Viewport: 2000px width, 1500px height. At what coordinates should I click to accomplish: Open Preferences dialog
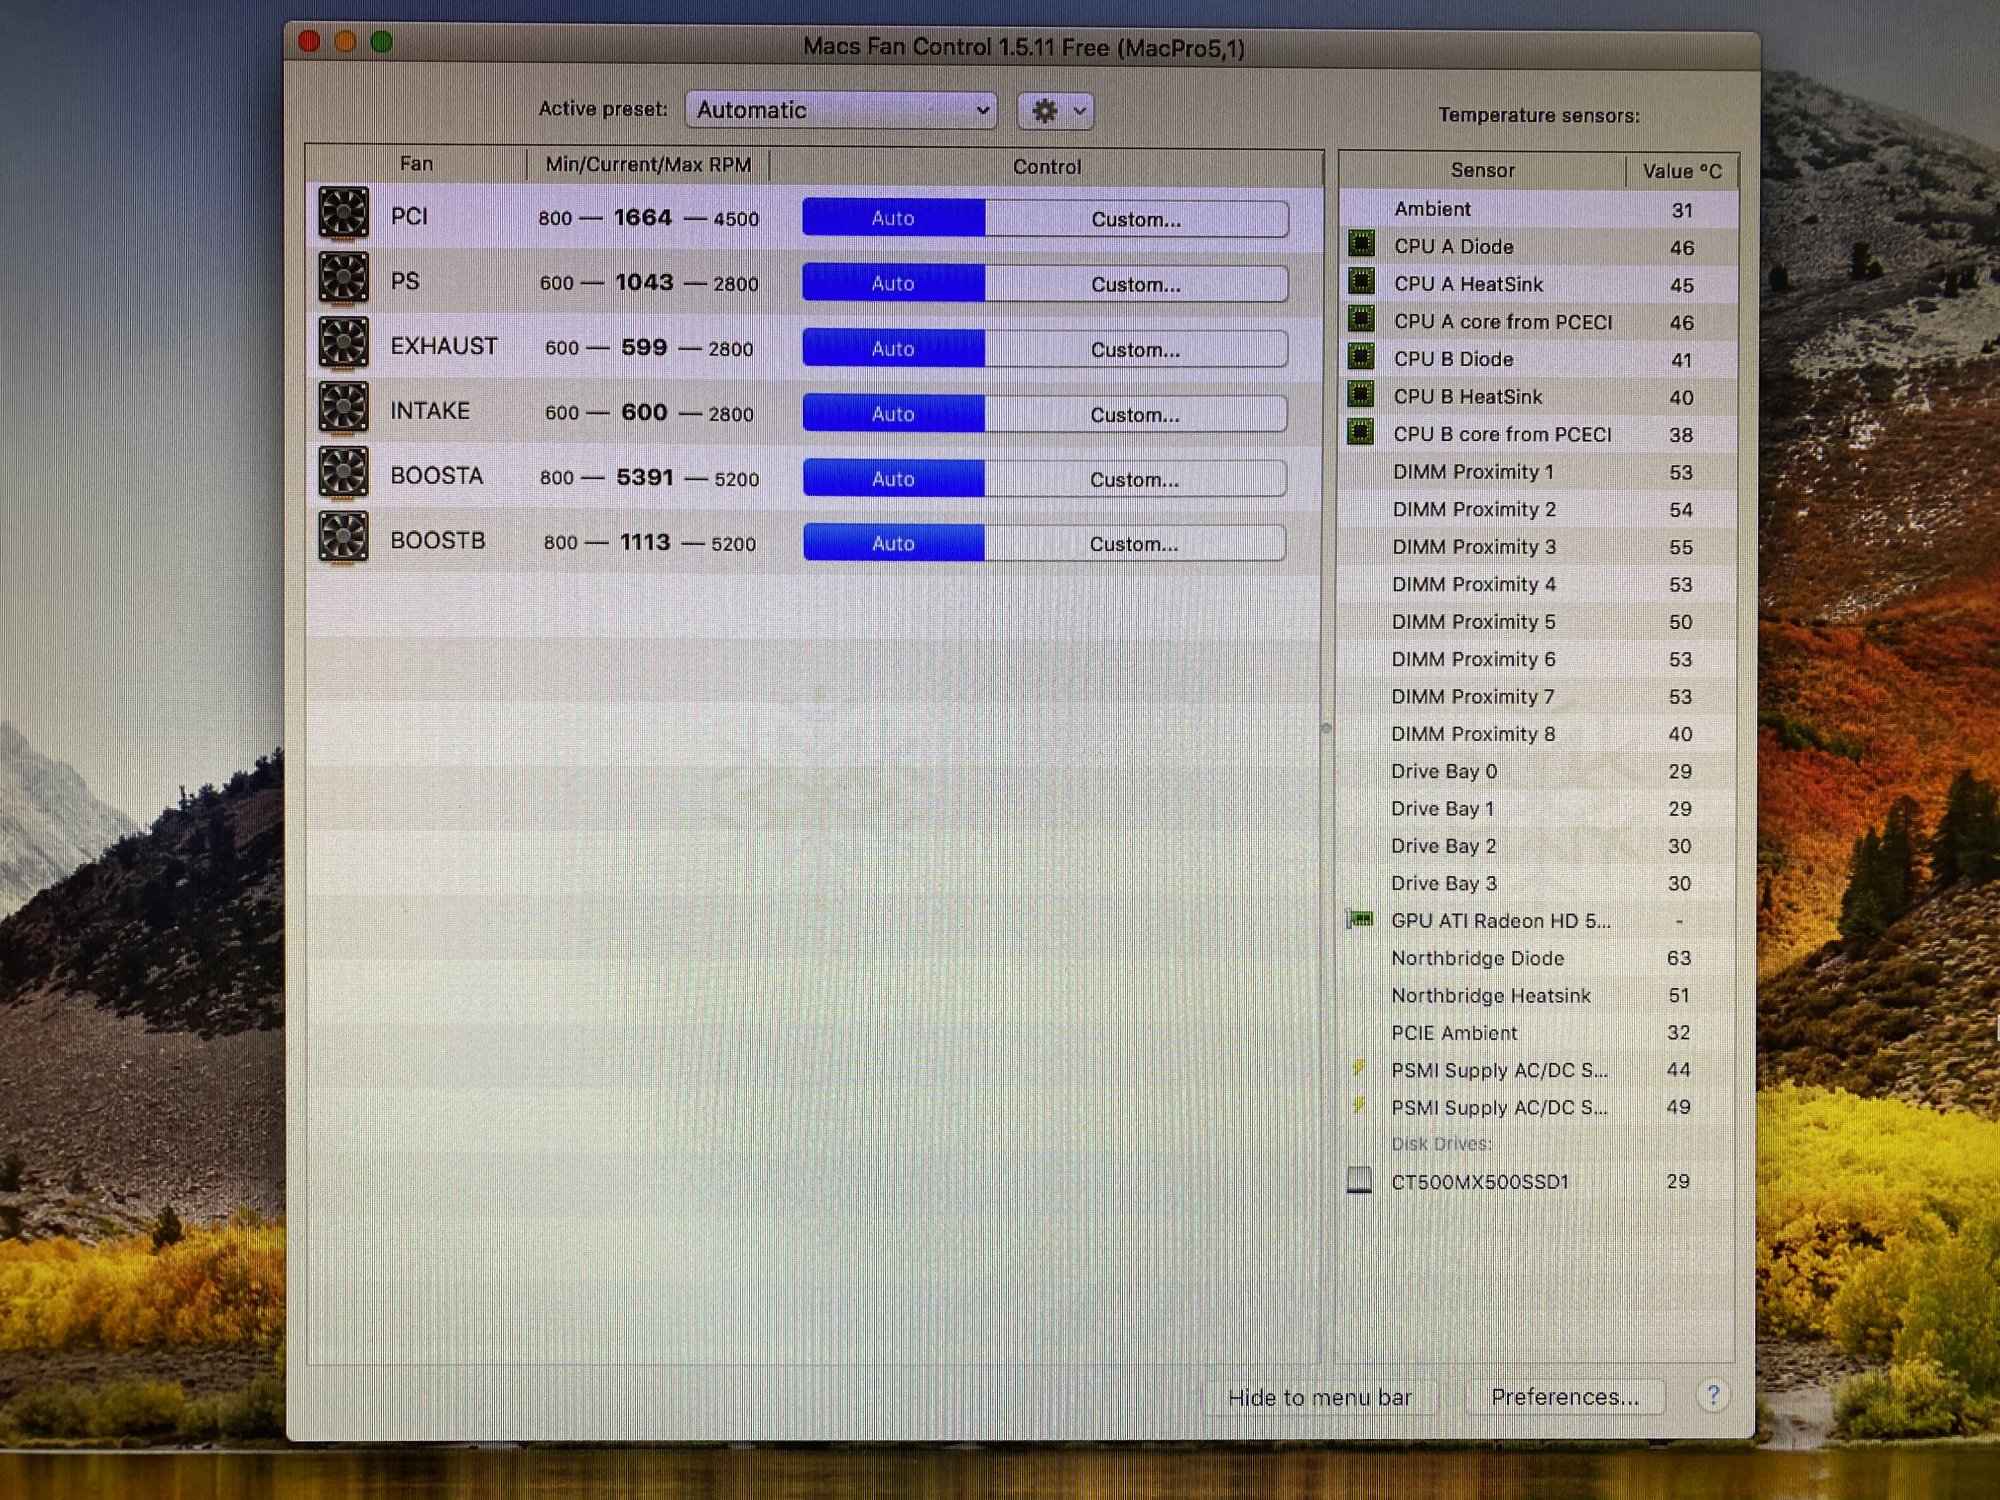tap(1565, 1396)
